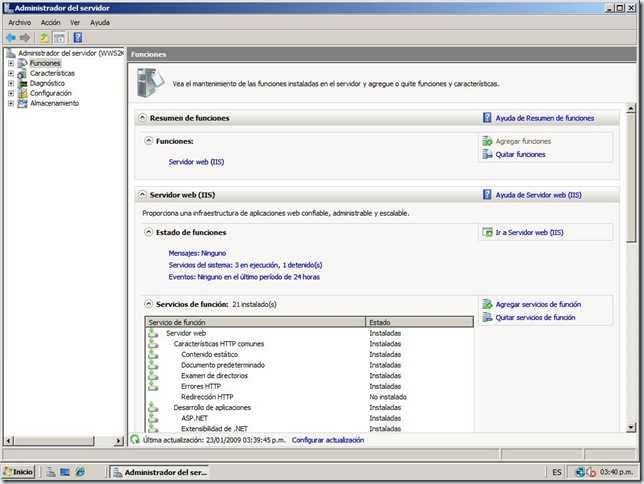This screenshot has height=484, width=644.
Task: Select the Redirección HTTP row
Action: (309, 397)
